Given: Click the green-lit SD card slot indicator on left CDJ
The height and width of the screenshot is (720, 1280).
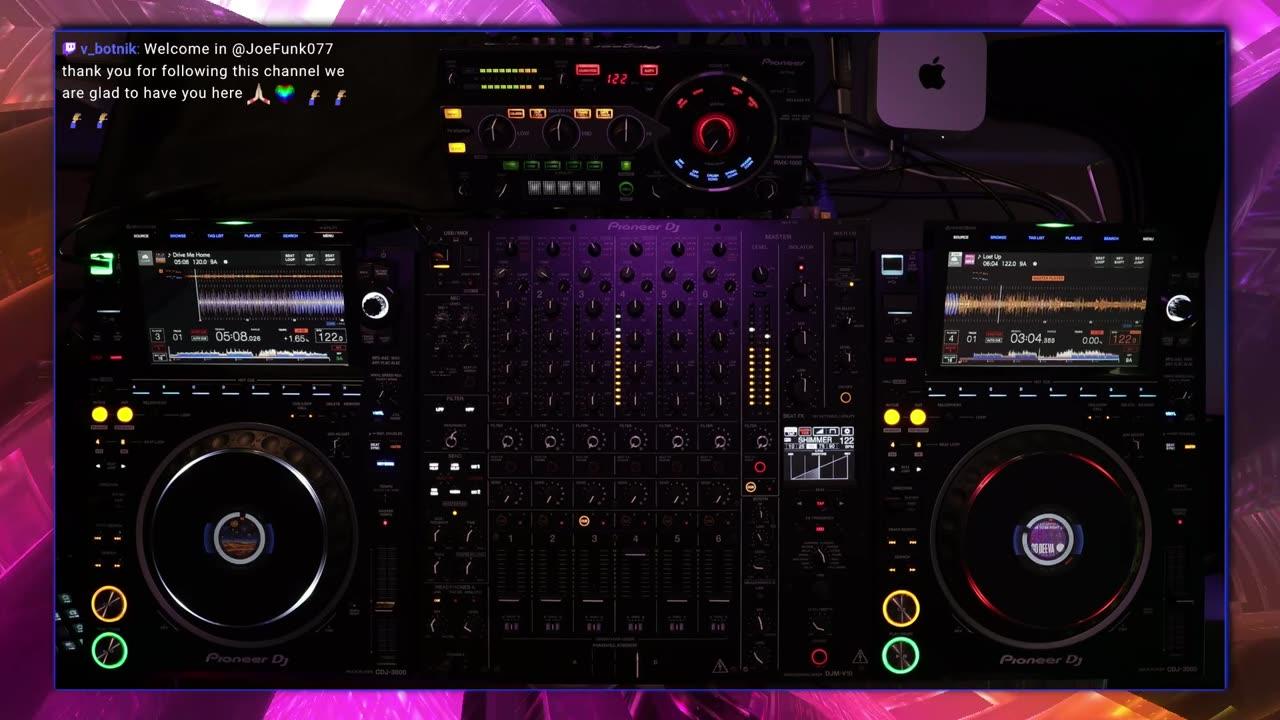Looking at the screenshot, I should pos(100,263).
